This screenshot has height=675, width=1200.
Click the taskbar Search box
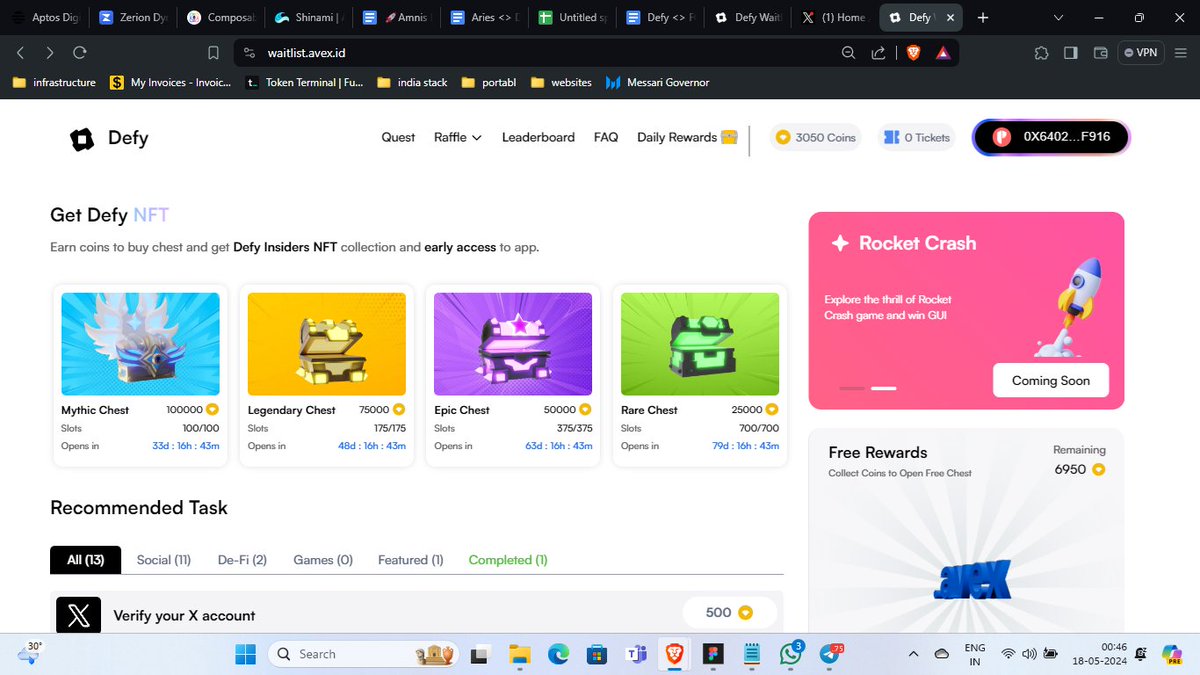(x=364, y=654)
